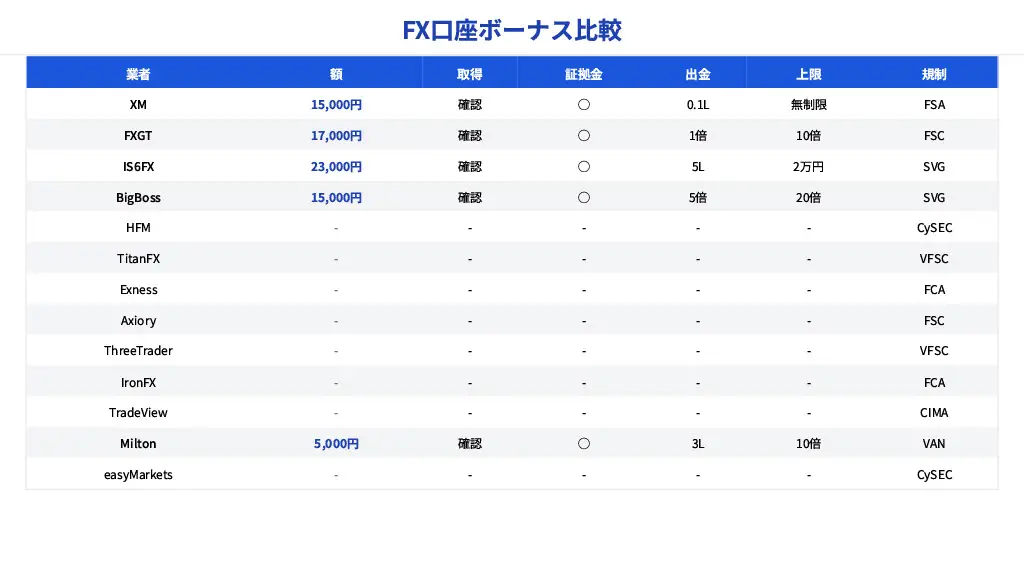Screen dimensions: 1024x576
Task: Click the FX口座ボーナス比較 page title
Action: click(x=512, y=30)
